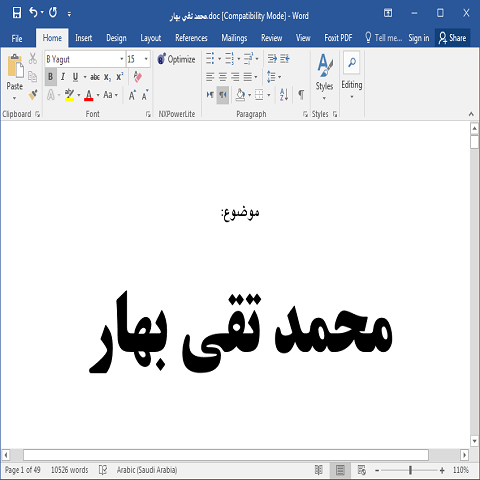Viewport: 480px width, 480px height.
Task: Open the Review tab
Action: point(271,38)
